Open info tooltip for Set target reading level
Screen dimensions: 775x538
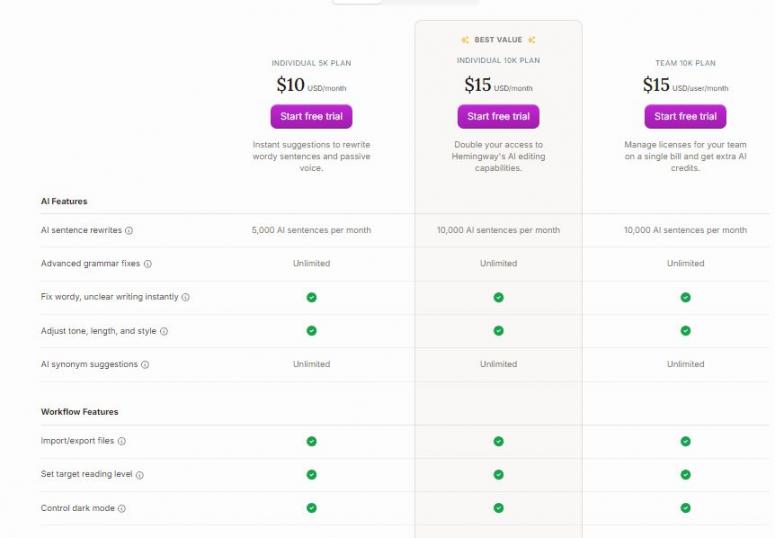[x=140, y=475]
